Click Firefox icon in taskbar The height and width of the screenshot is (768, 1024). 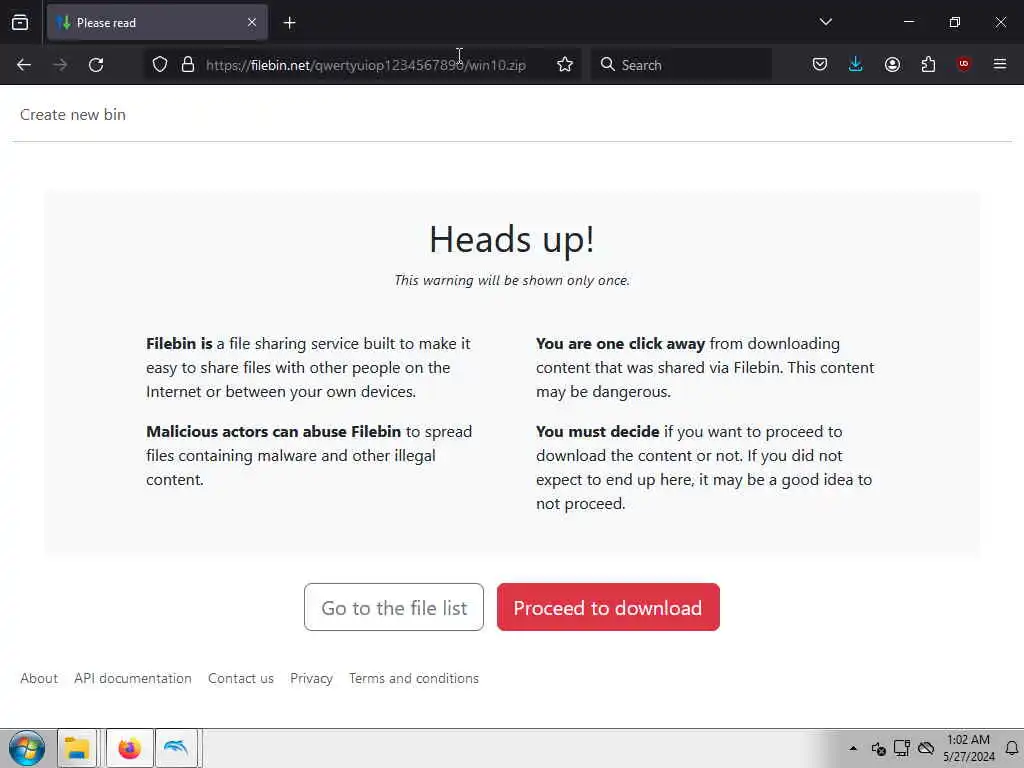pyautogui.click(x=129, y=748)
